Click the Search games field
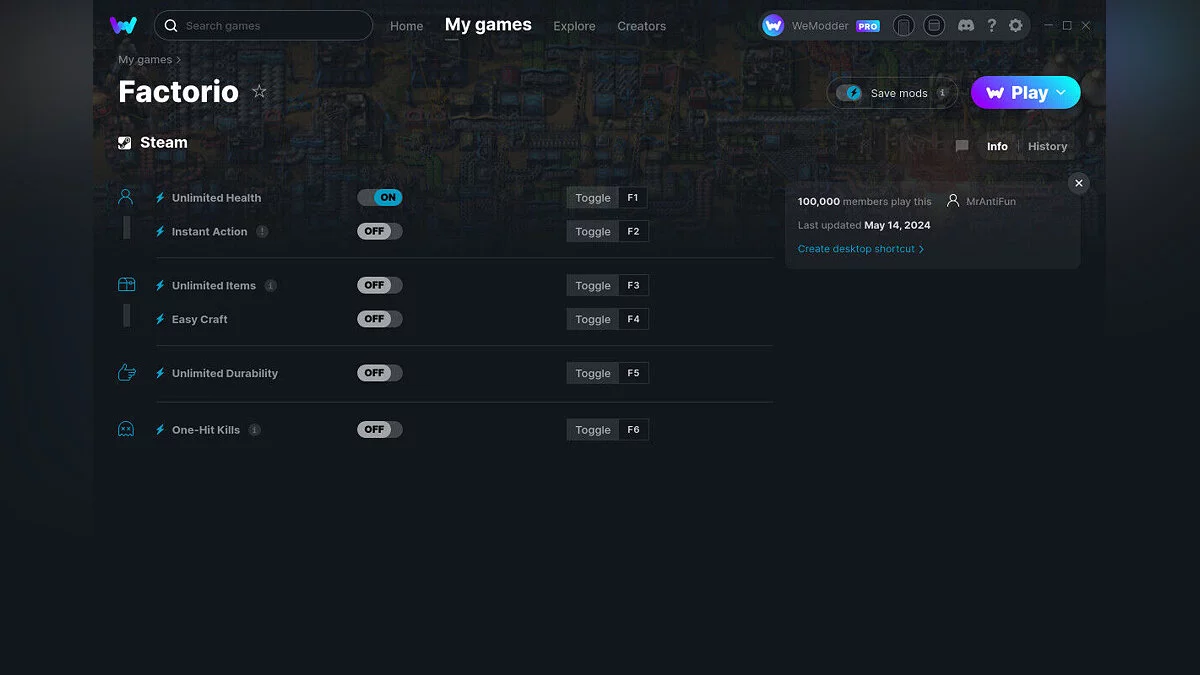 (263, 26)
